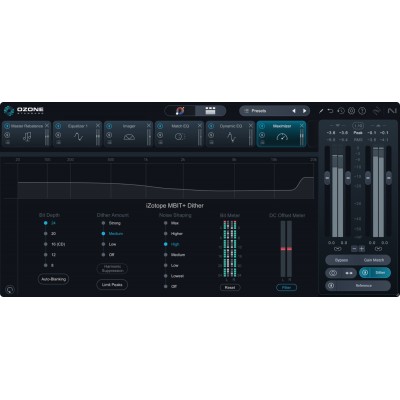400x400 pixels.
Task: Click the Bypass button
Action: (x=341, y=260)
